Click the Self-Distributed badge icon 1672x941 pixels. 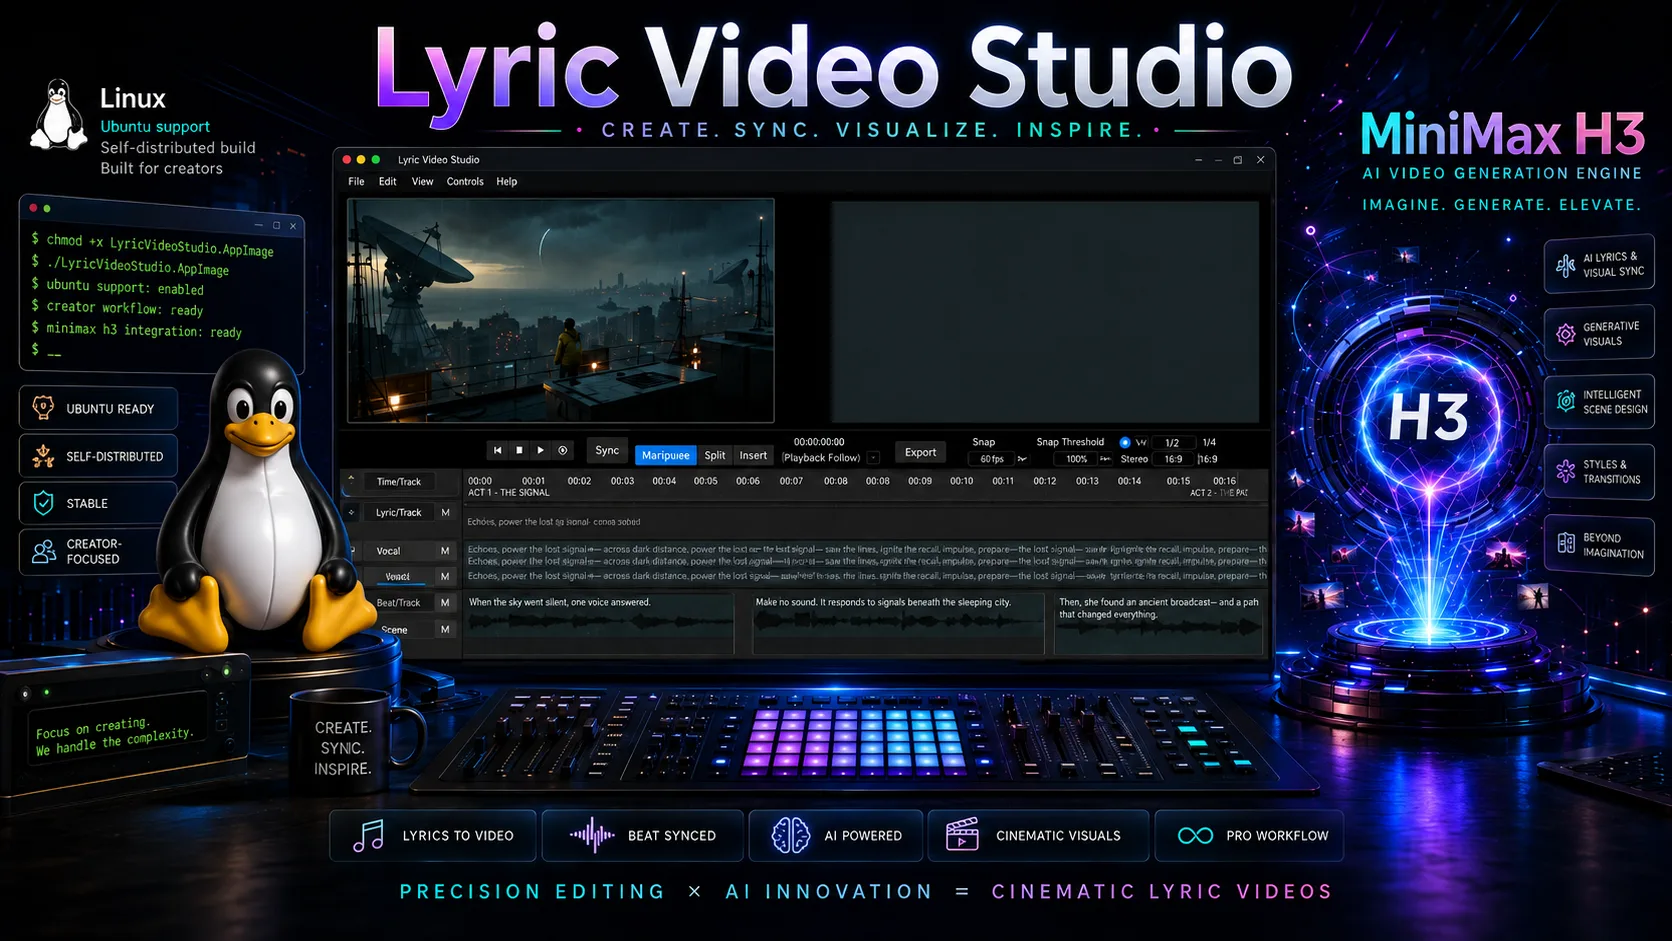43,456
